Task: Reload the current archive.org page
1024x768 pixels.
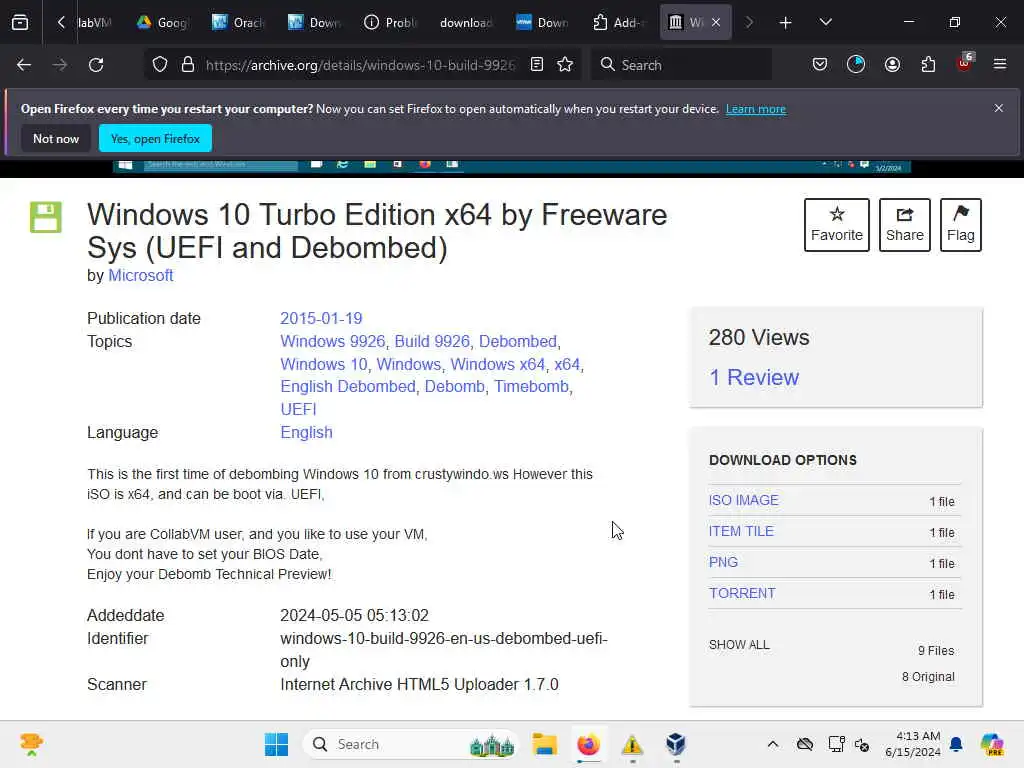Action: click(96, 65)
